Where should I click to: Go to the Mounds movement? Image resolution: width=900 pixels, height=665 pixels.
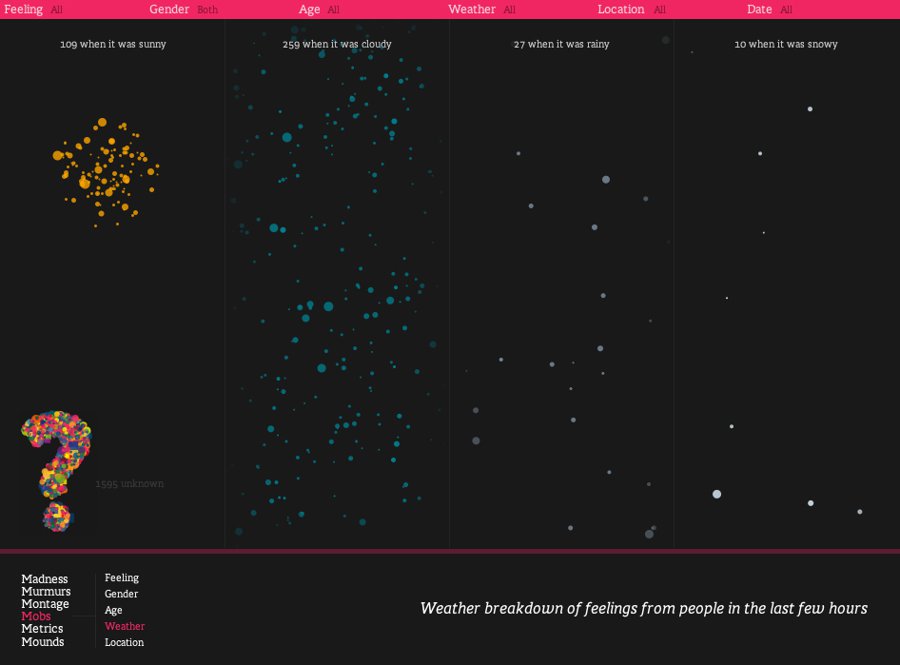pyautogui.click(x=43, y=642)
